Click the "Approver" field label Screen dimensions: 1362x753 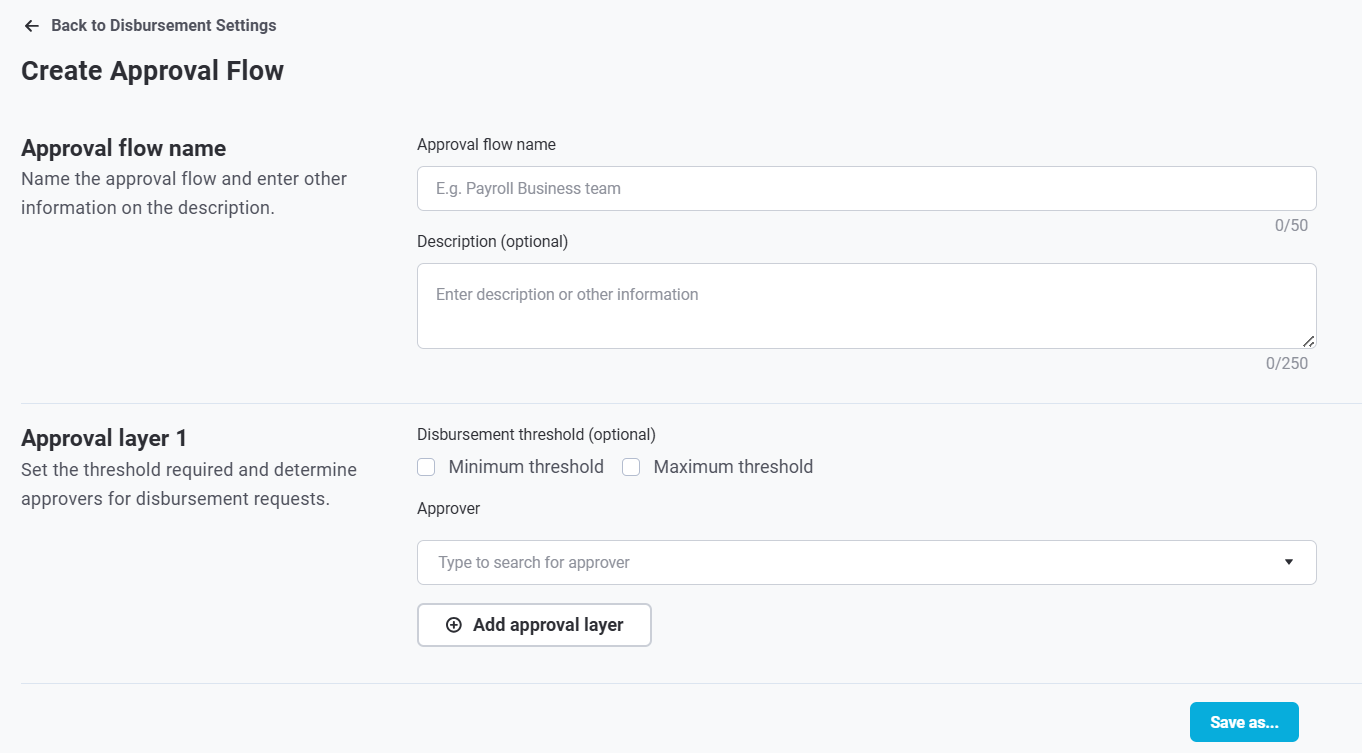point(448,508)
